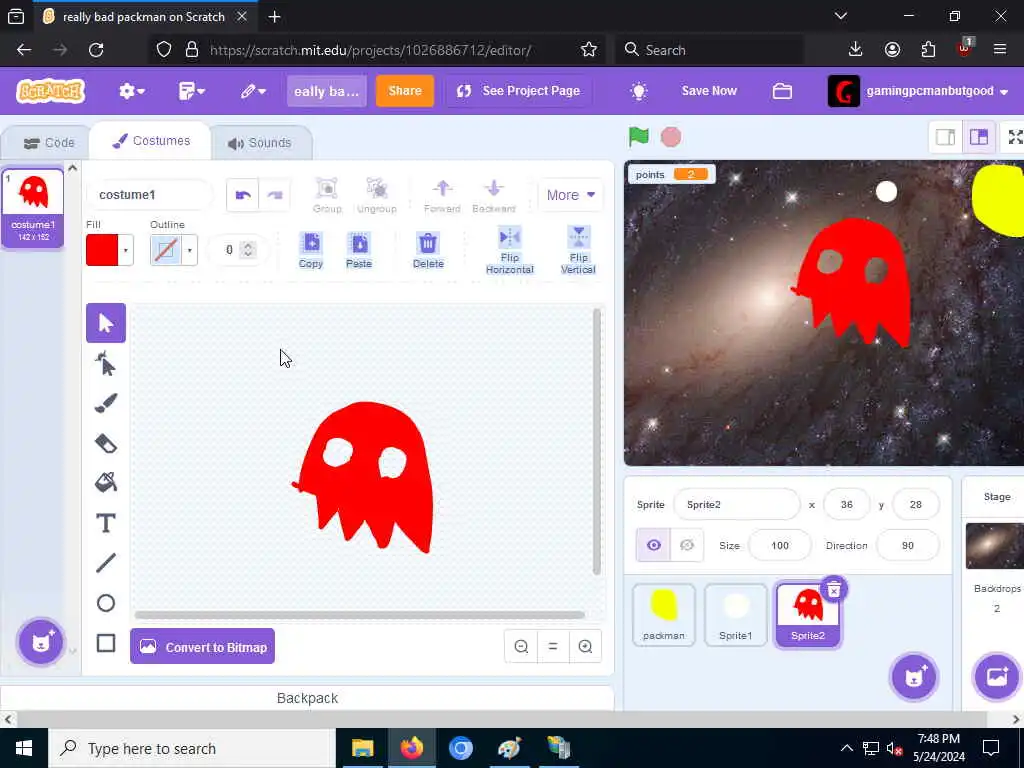Select the packman sprite thumbnail
1024x768 pixels.
coord(664,615)
